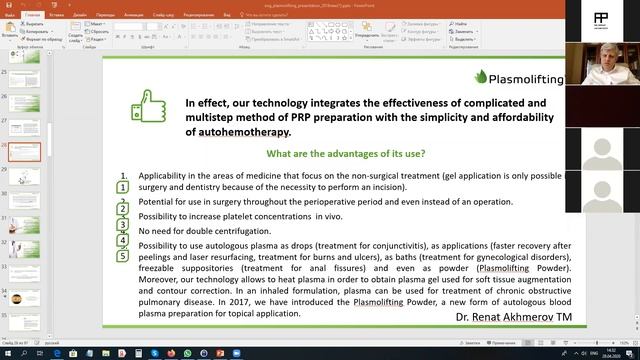640x360 pixels.
Task: Click the Quick Styles icon
Action: (390, 28)
